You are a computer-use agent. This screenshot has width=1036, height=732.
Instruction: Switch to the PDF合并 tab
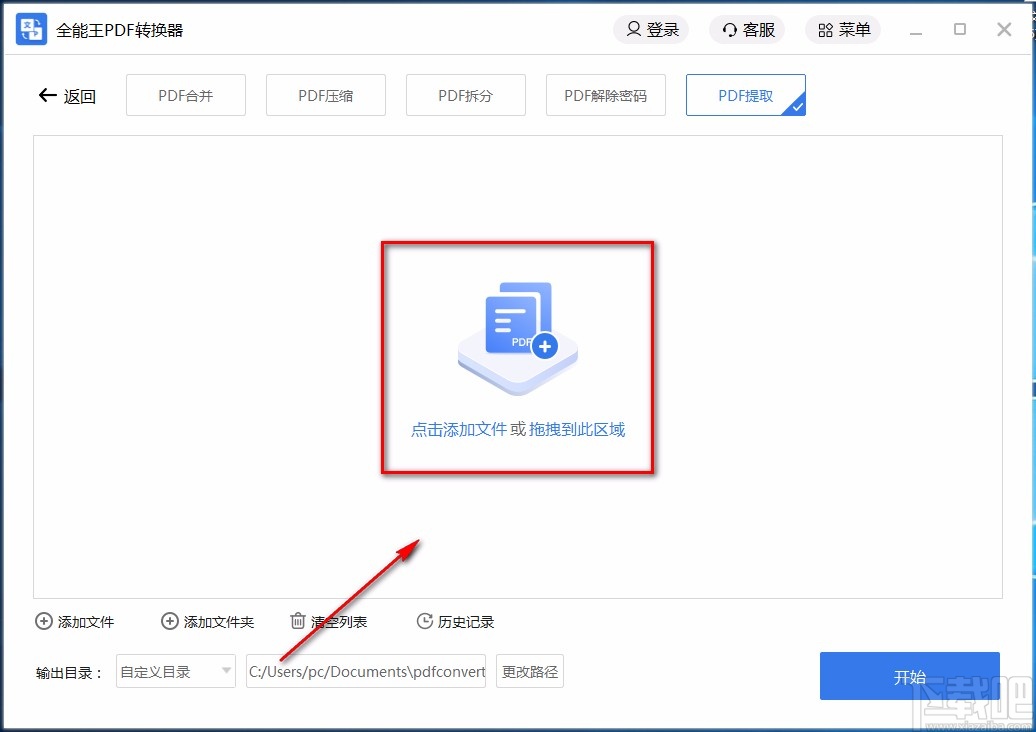(x=185, y=94)
